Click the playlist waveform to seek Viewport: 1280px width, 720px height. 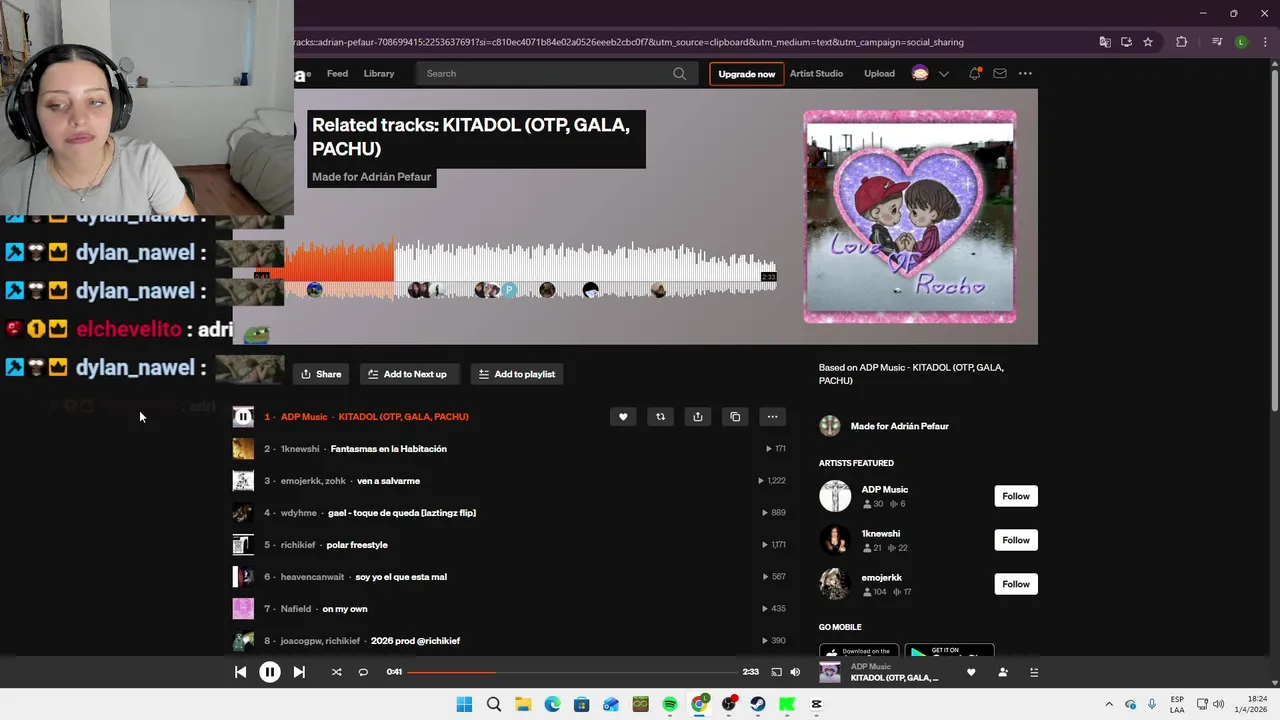[530, 268]
